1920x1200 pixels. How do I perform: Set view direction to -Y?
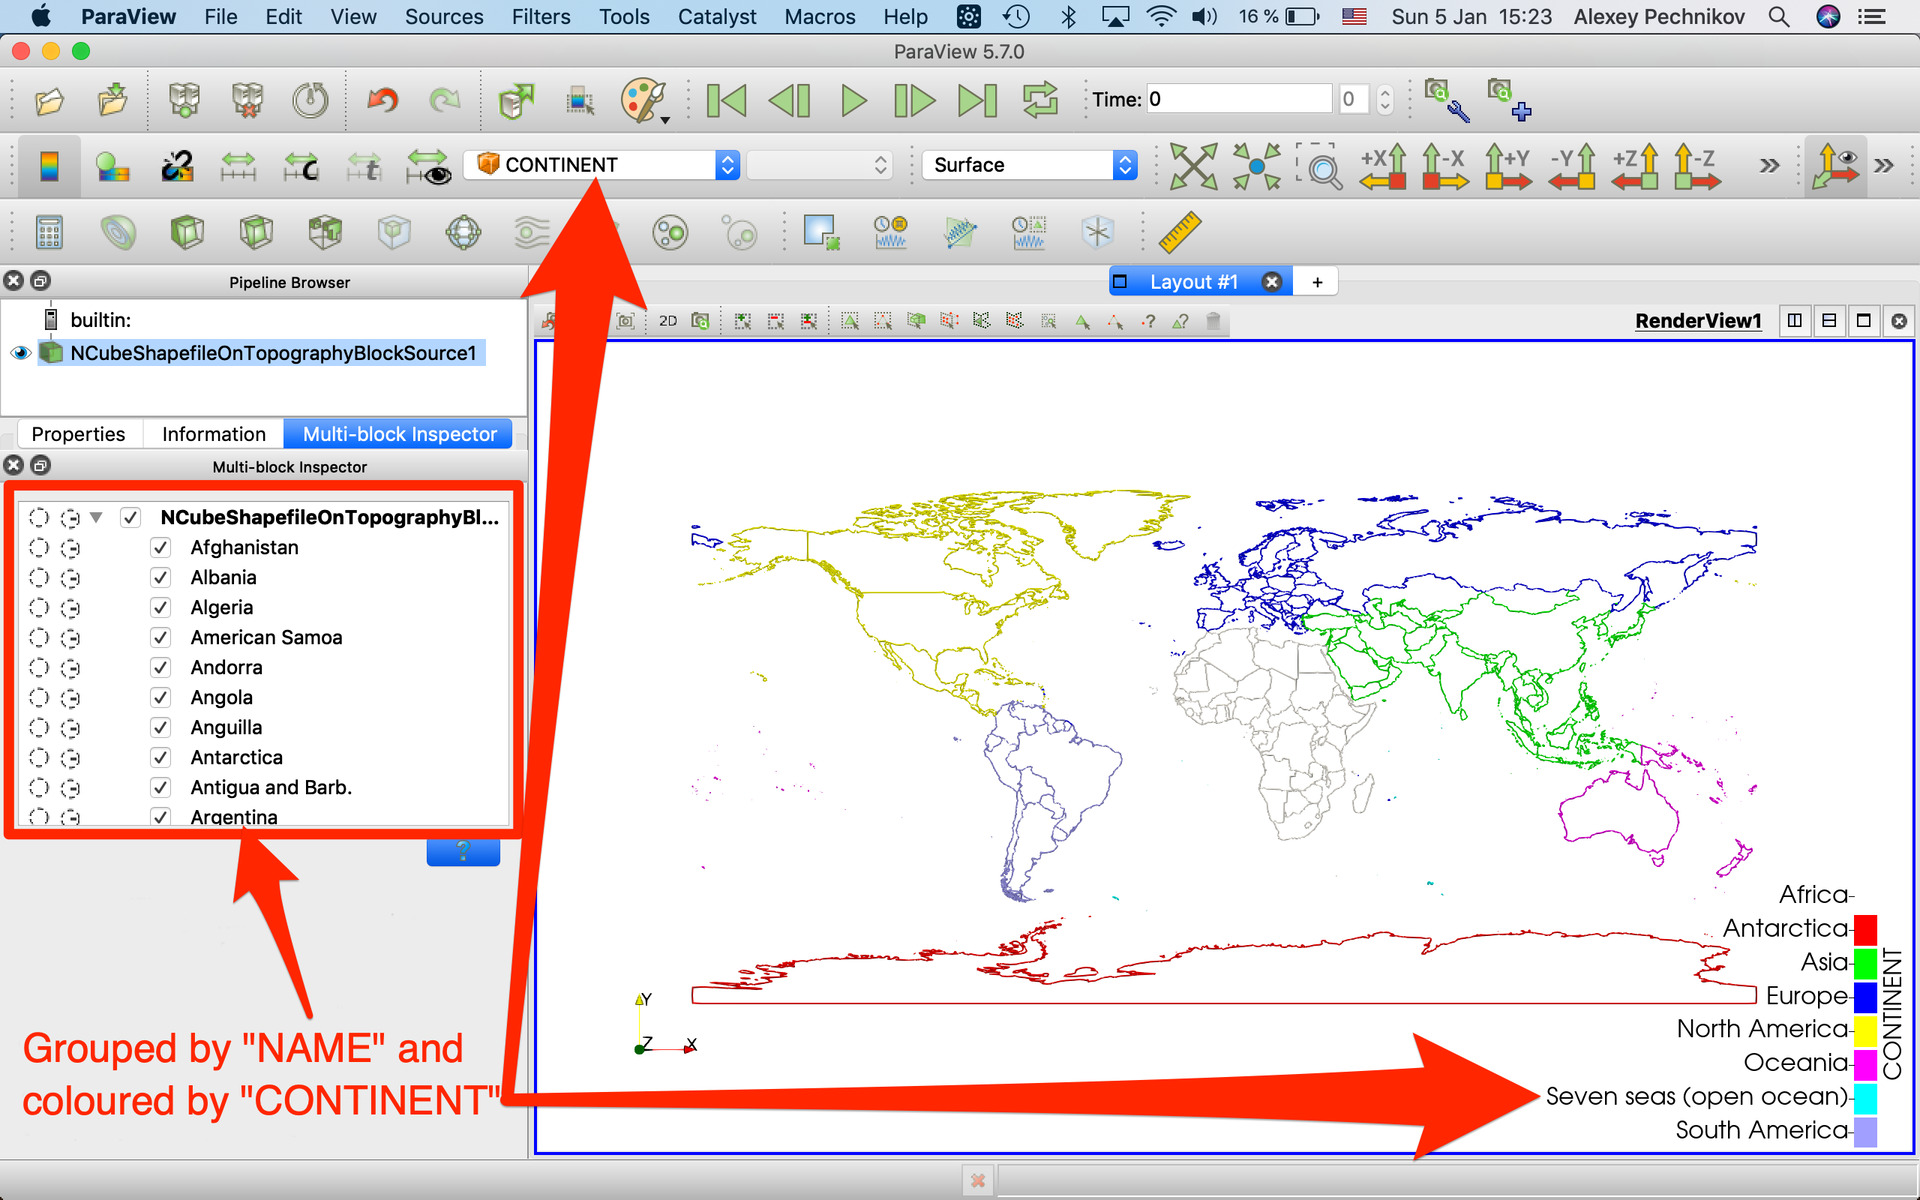tap(1571, 166)
